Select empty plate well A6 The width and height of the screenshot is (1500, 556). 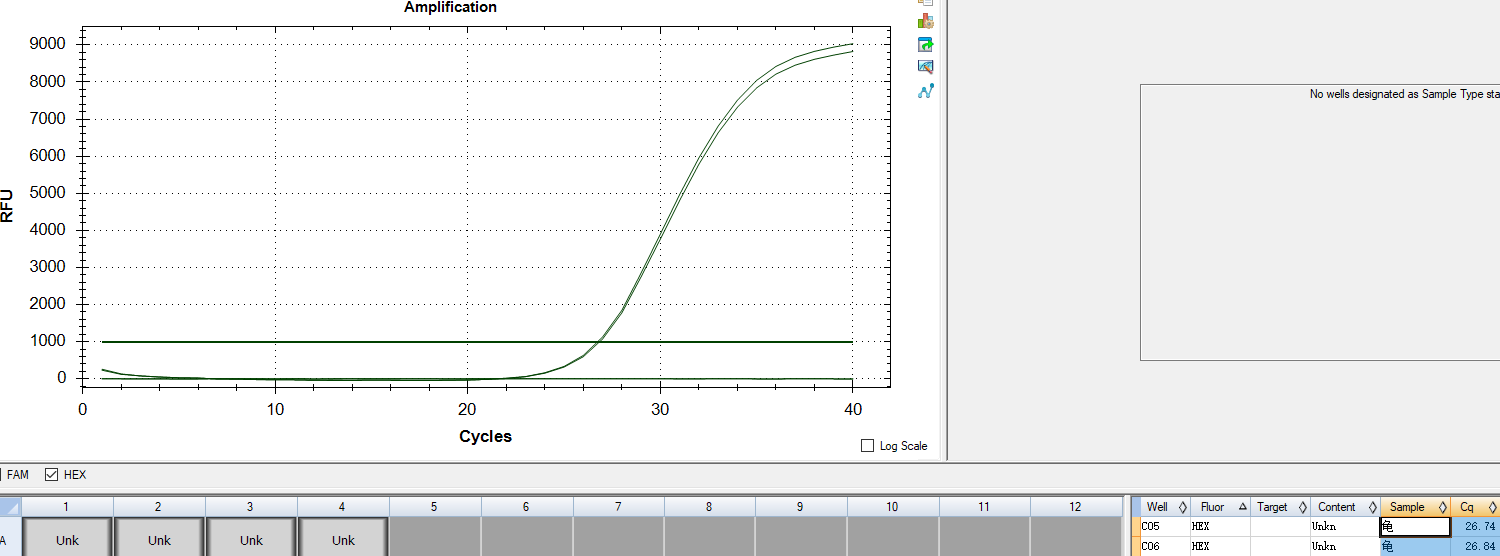[526, 537]
